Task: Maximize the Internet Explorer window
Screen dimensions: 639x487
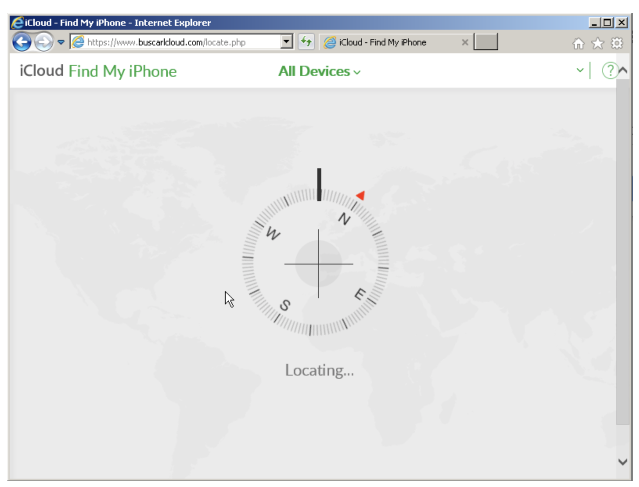Action: tap(608, 23)
